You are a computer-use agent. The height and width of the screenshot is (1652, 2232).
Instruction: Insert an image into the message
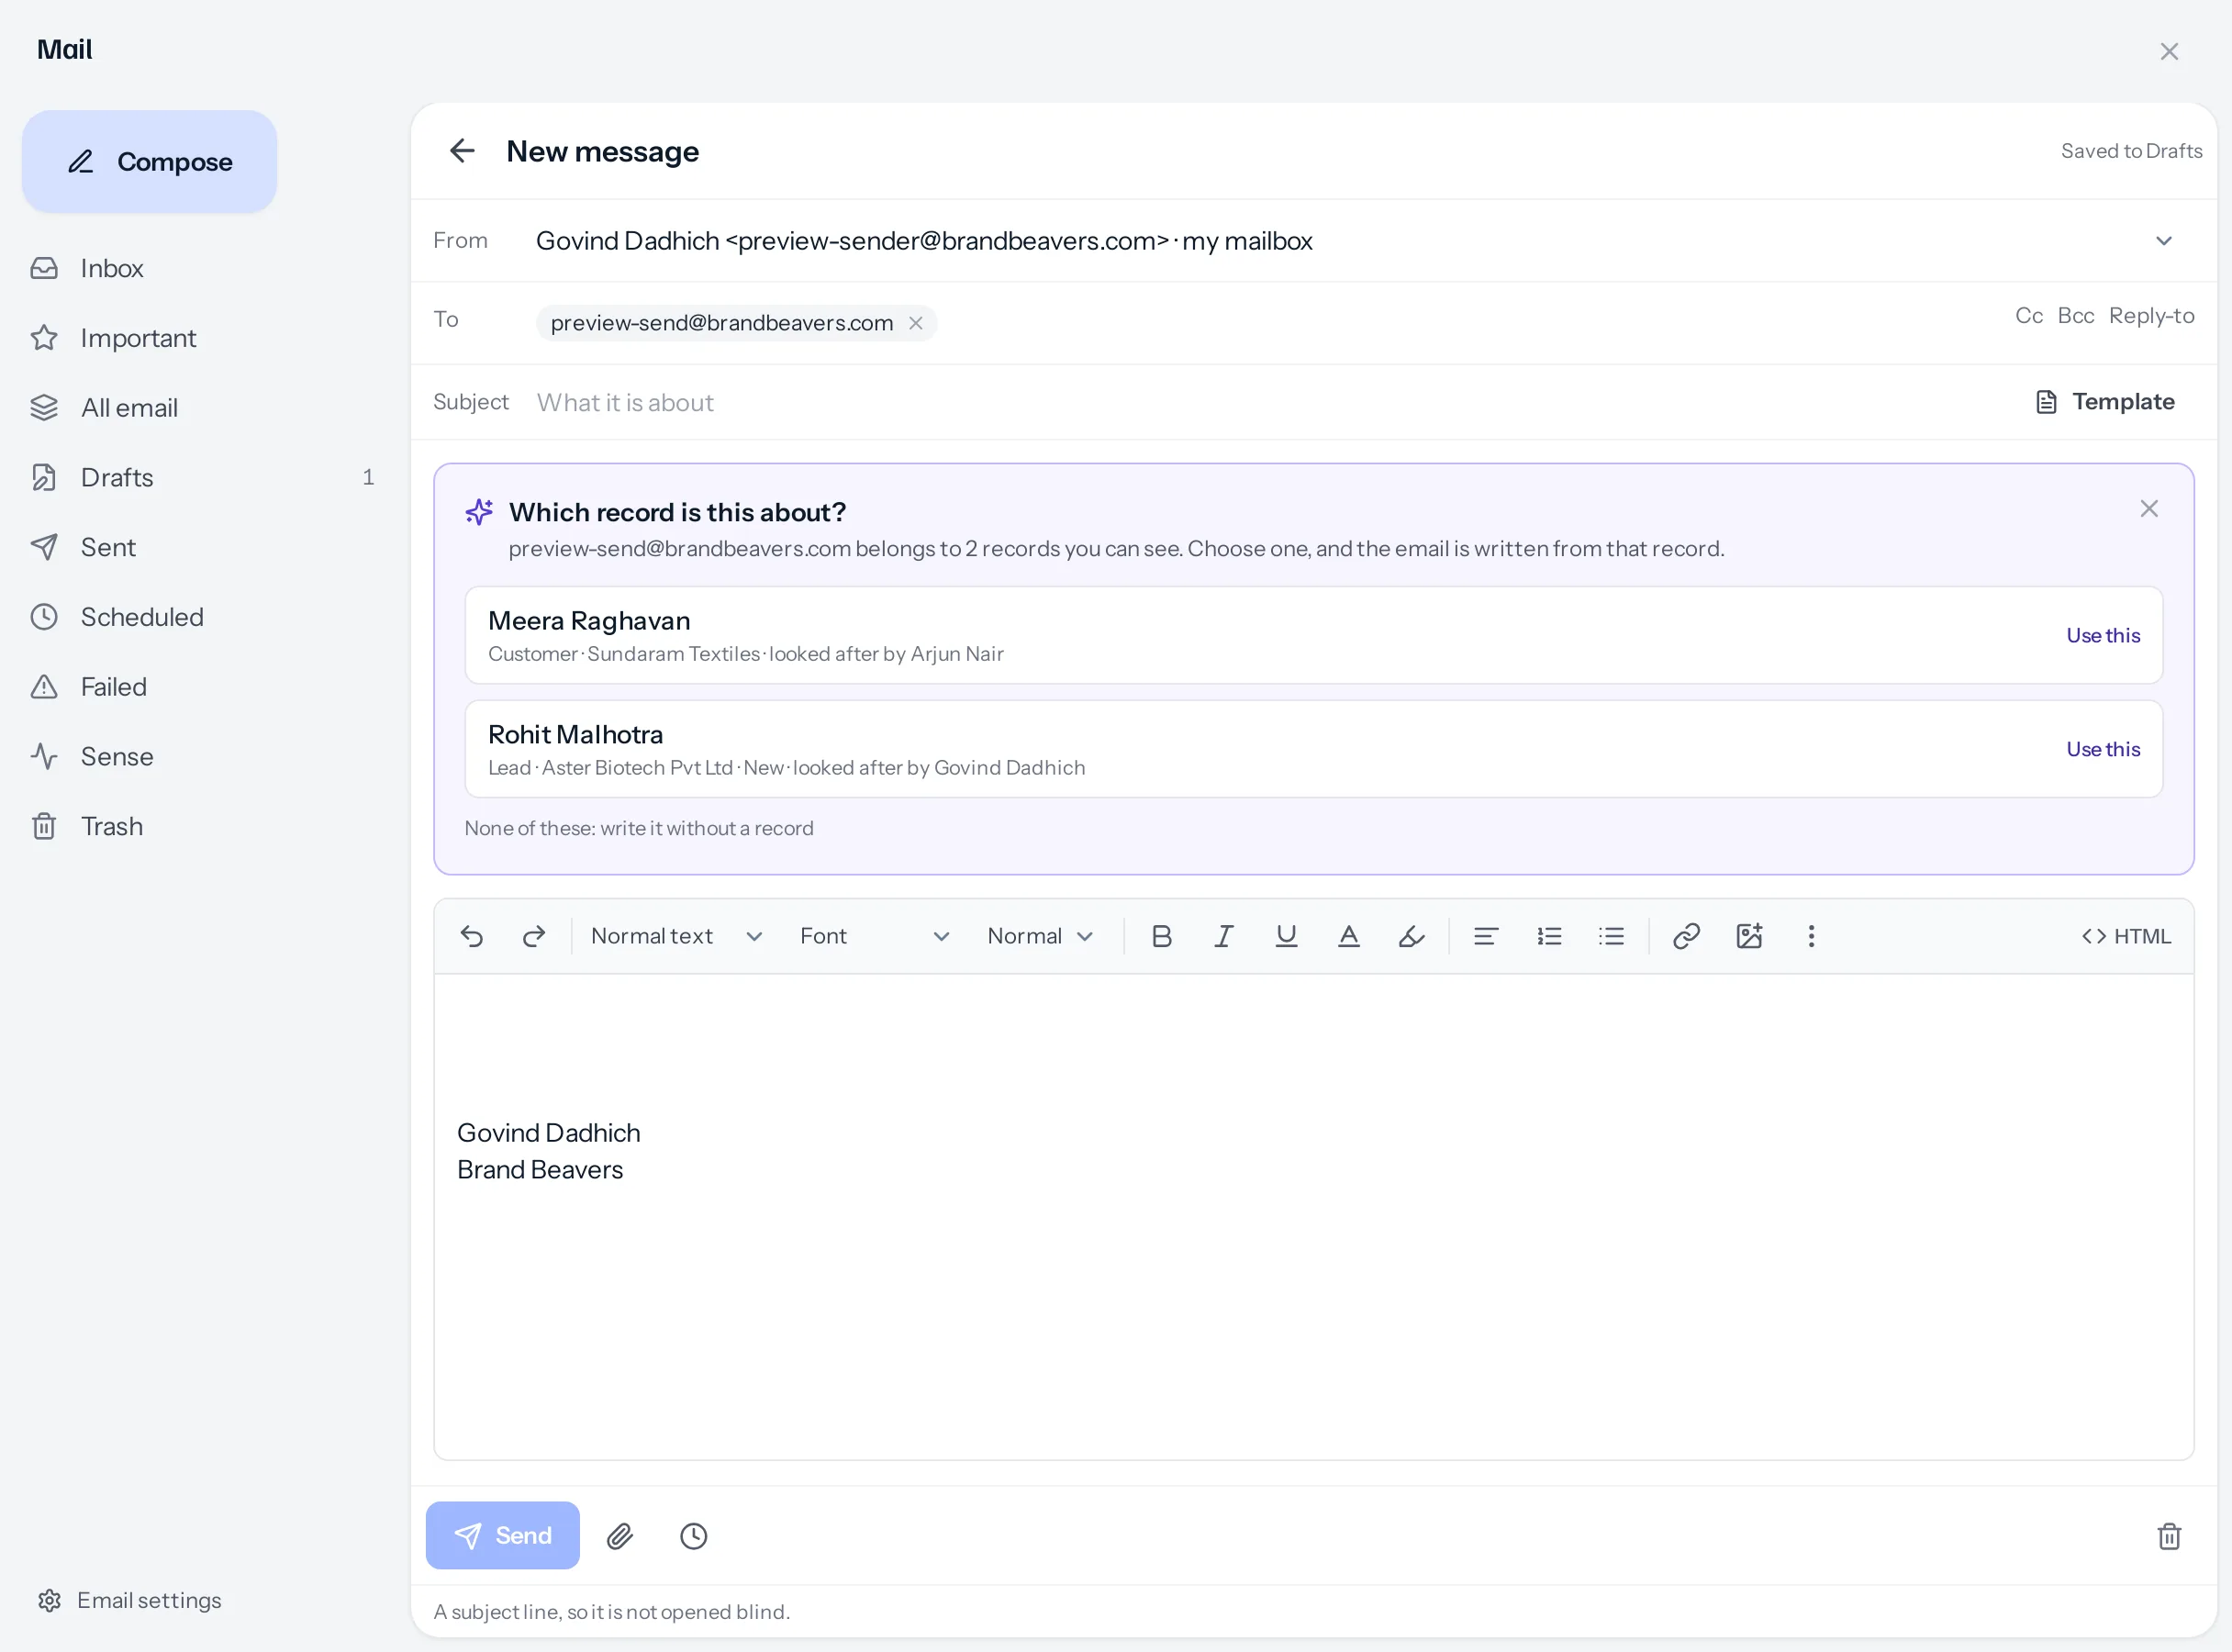tap(1749, 936)
